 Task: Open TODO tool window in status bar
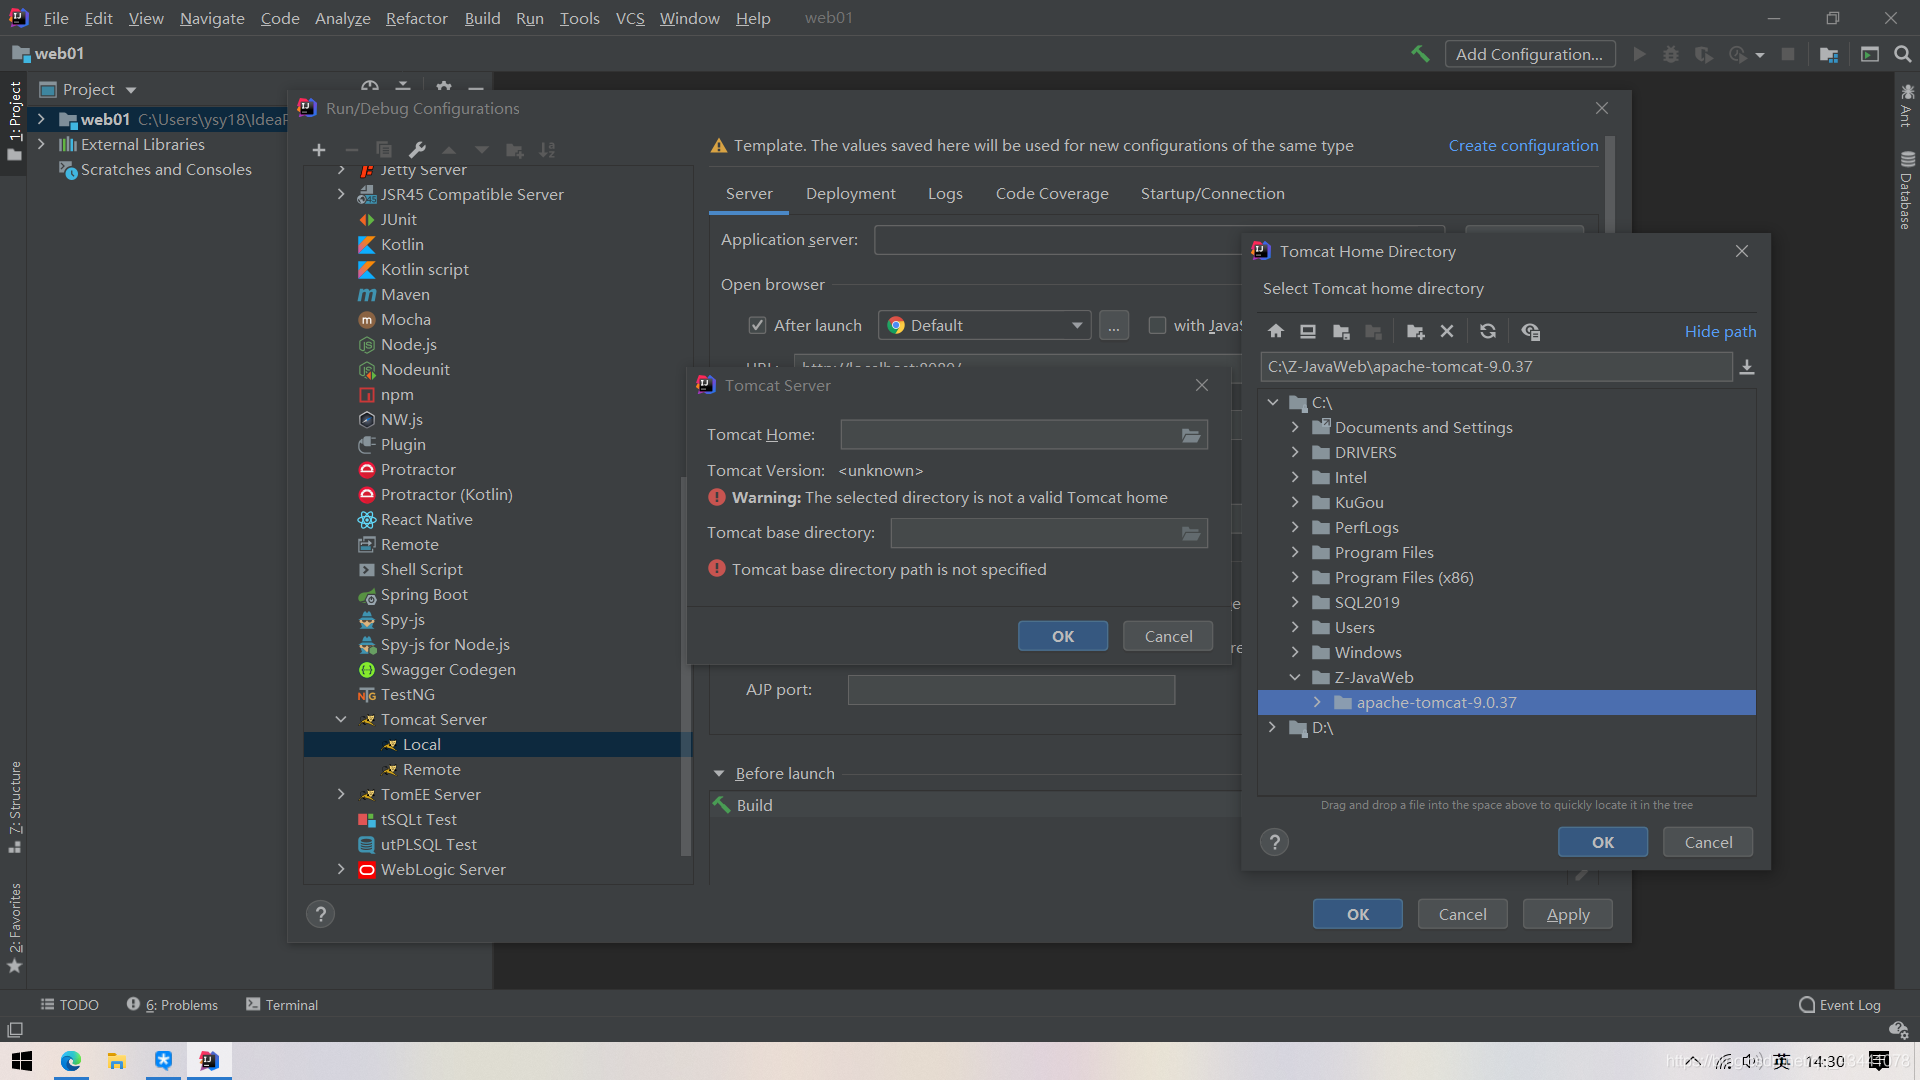click(x=69, y=1005)
